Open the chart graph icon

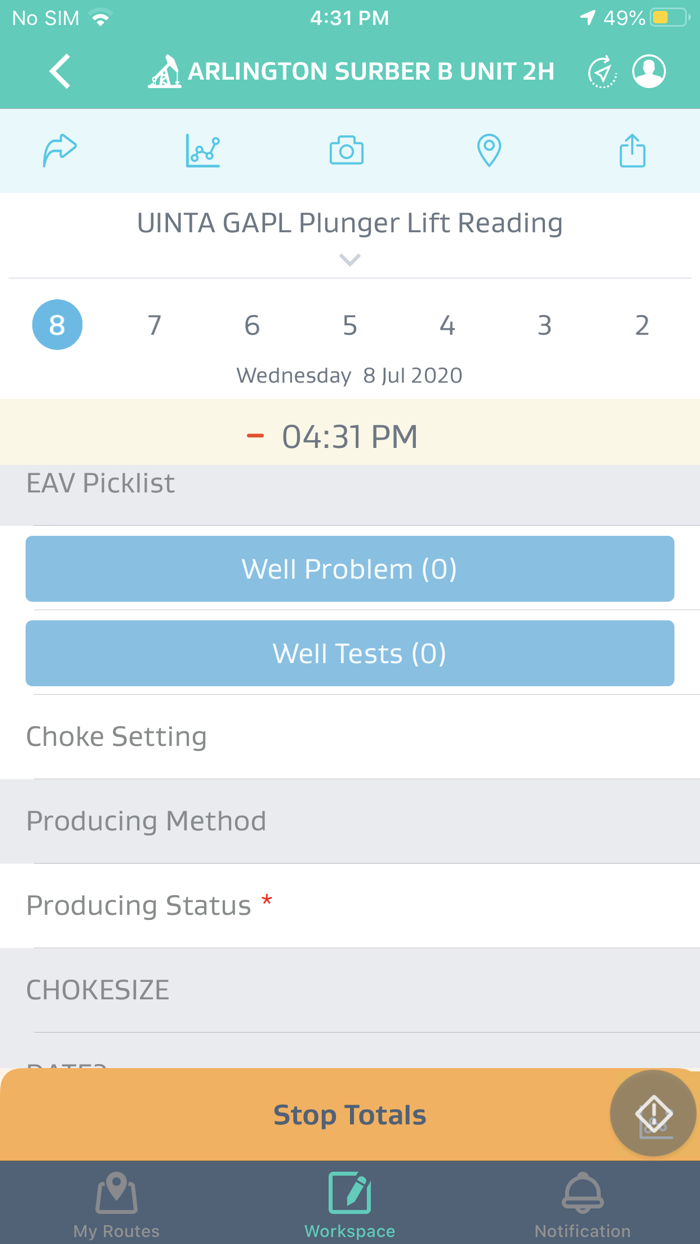[203, 151]
